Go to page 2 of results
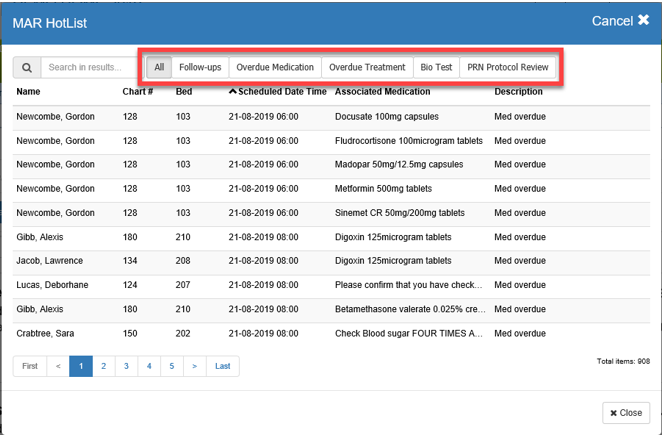 (103, 366)
